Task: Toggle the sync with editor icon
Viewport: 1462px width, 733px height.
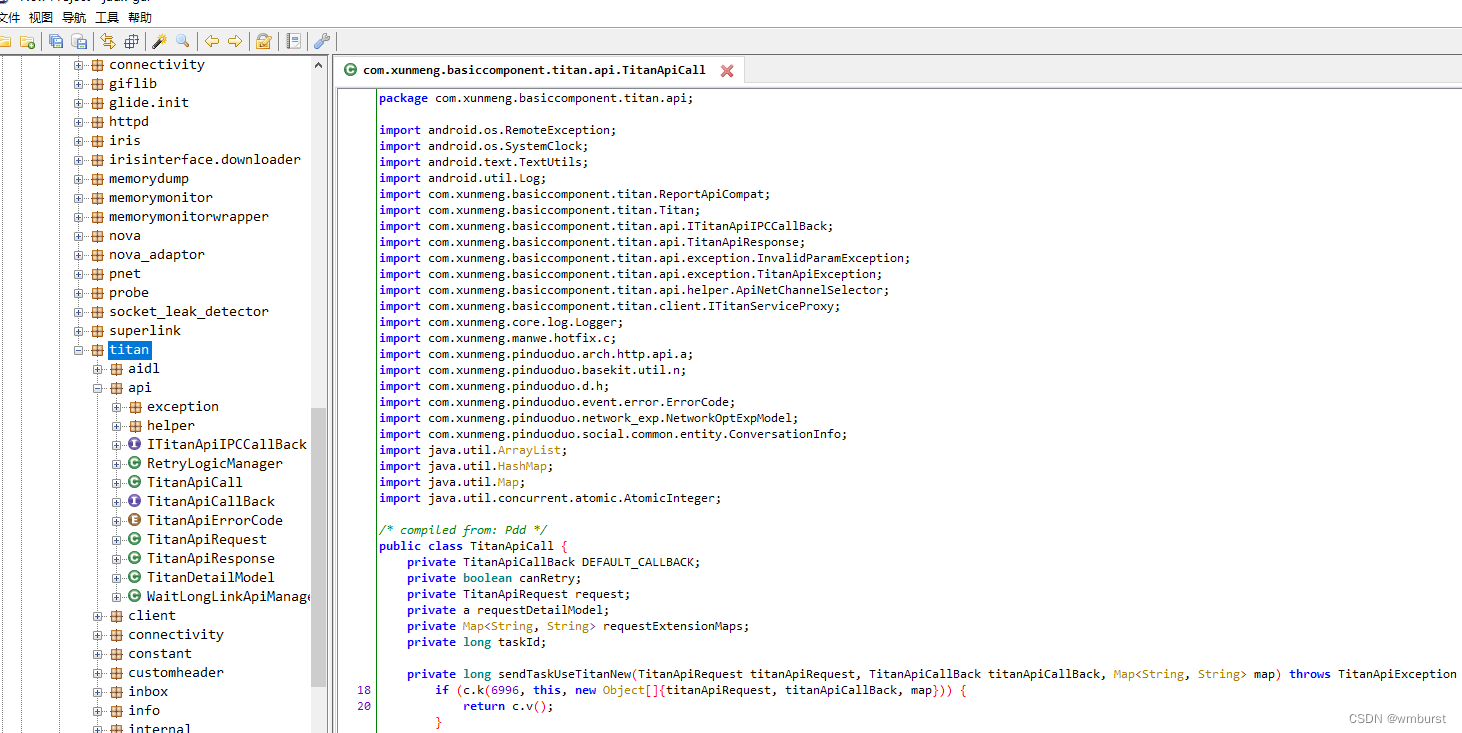Action: 108,41
